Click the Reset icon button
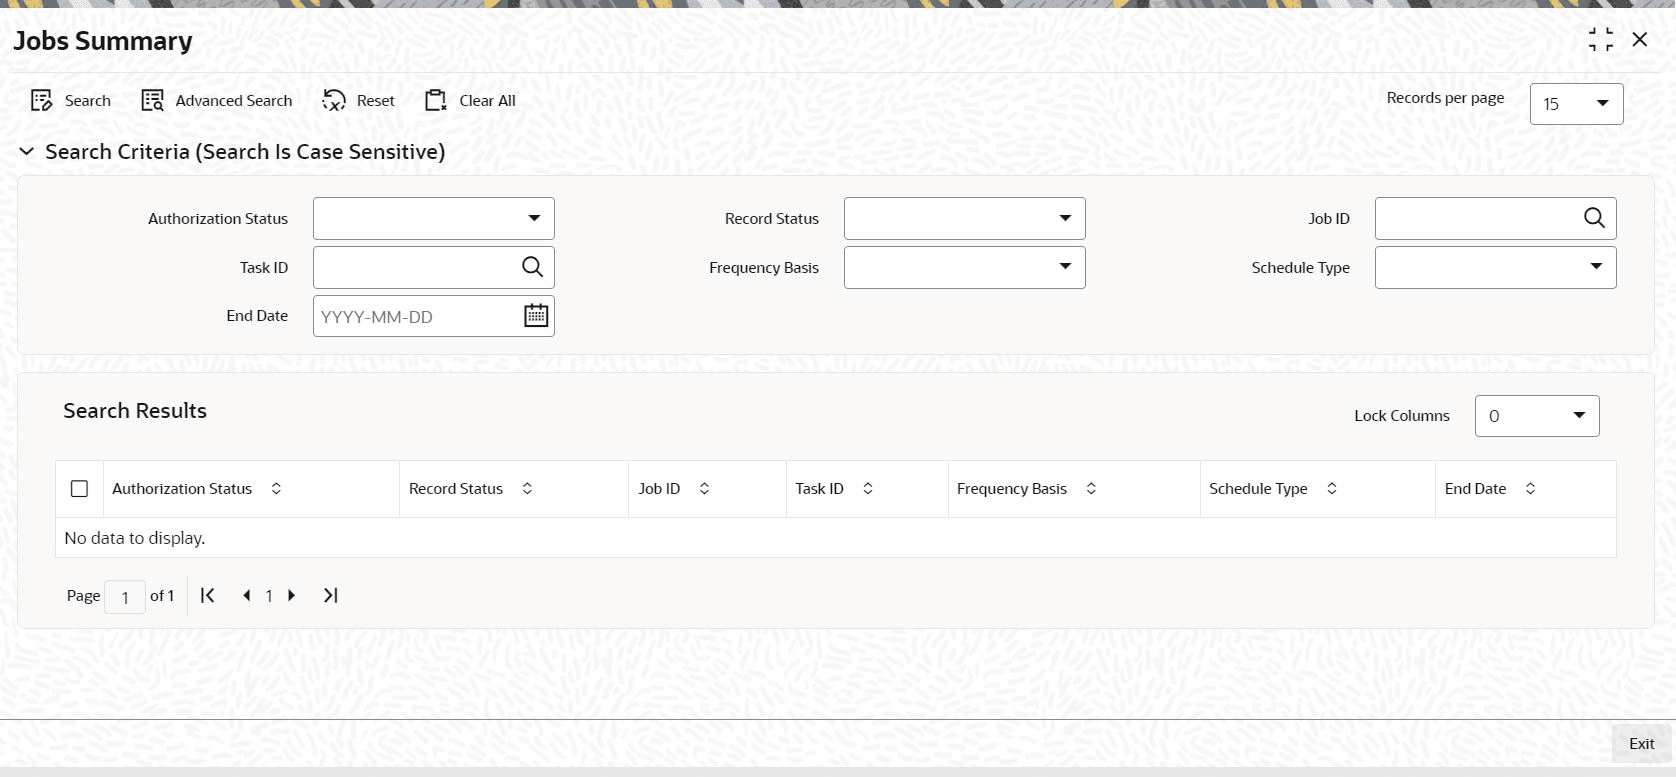Viewport: 1676px width, 777px height. pyautogui.click(x=334, y=100)
